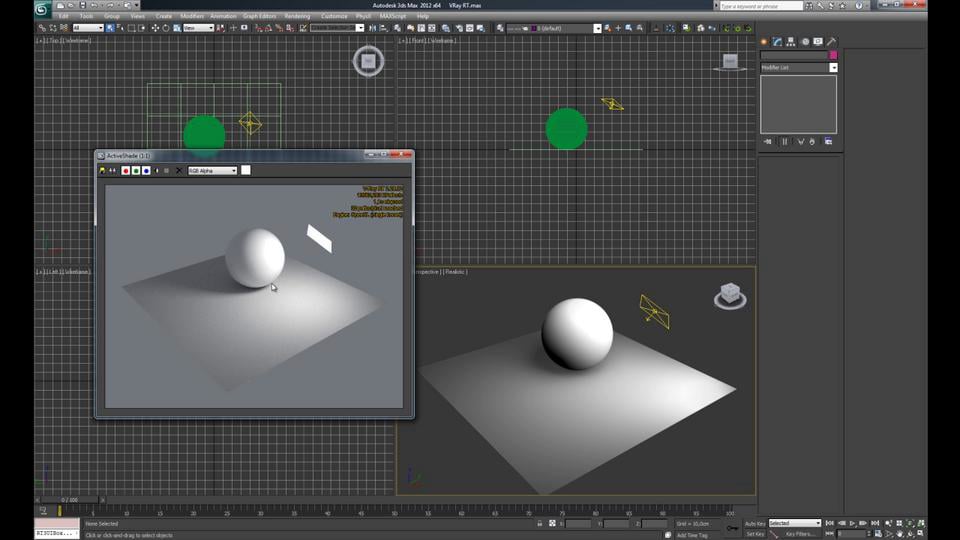The height and width of the screenshot is (540, 960).
Task: Activate the Select Object tool
Action: coord(110,28)
